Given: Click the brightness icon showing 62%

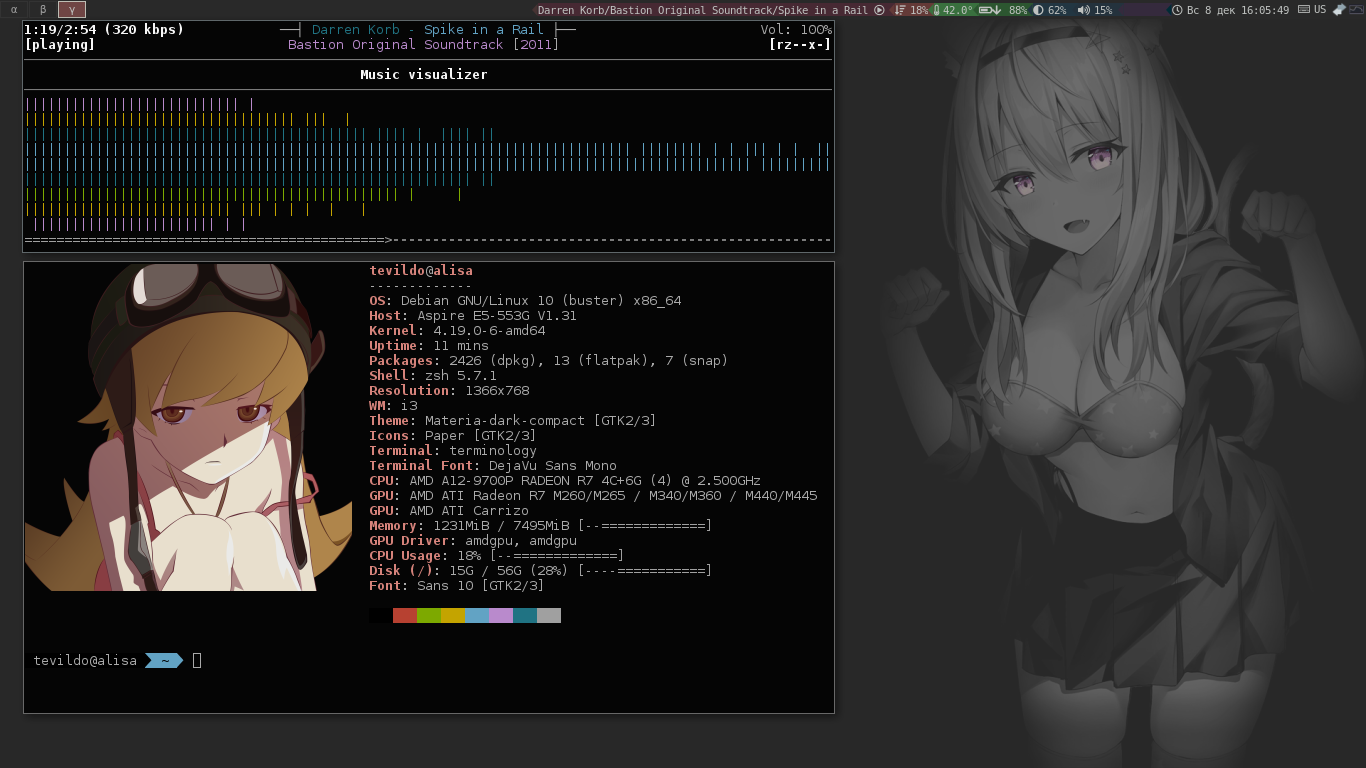Looking at the screenshot, I should (x=1038, y=10).
